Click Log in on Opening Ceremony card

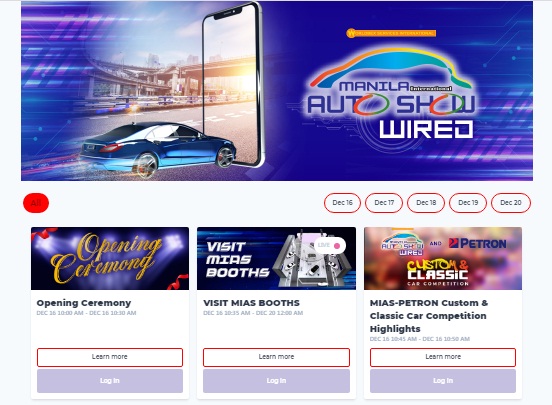110,381
